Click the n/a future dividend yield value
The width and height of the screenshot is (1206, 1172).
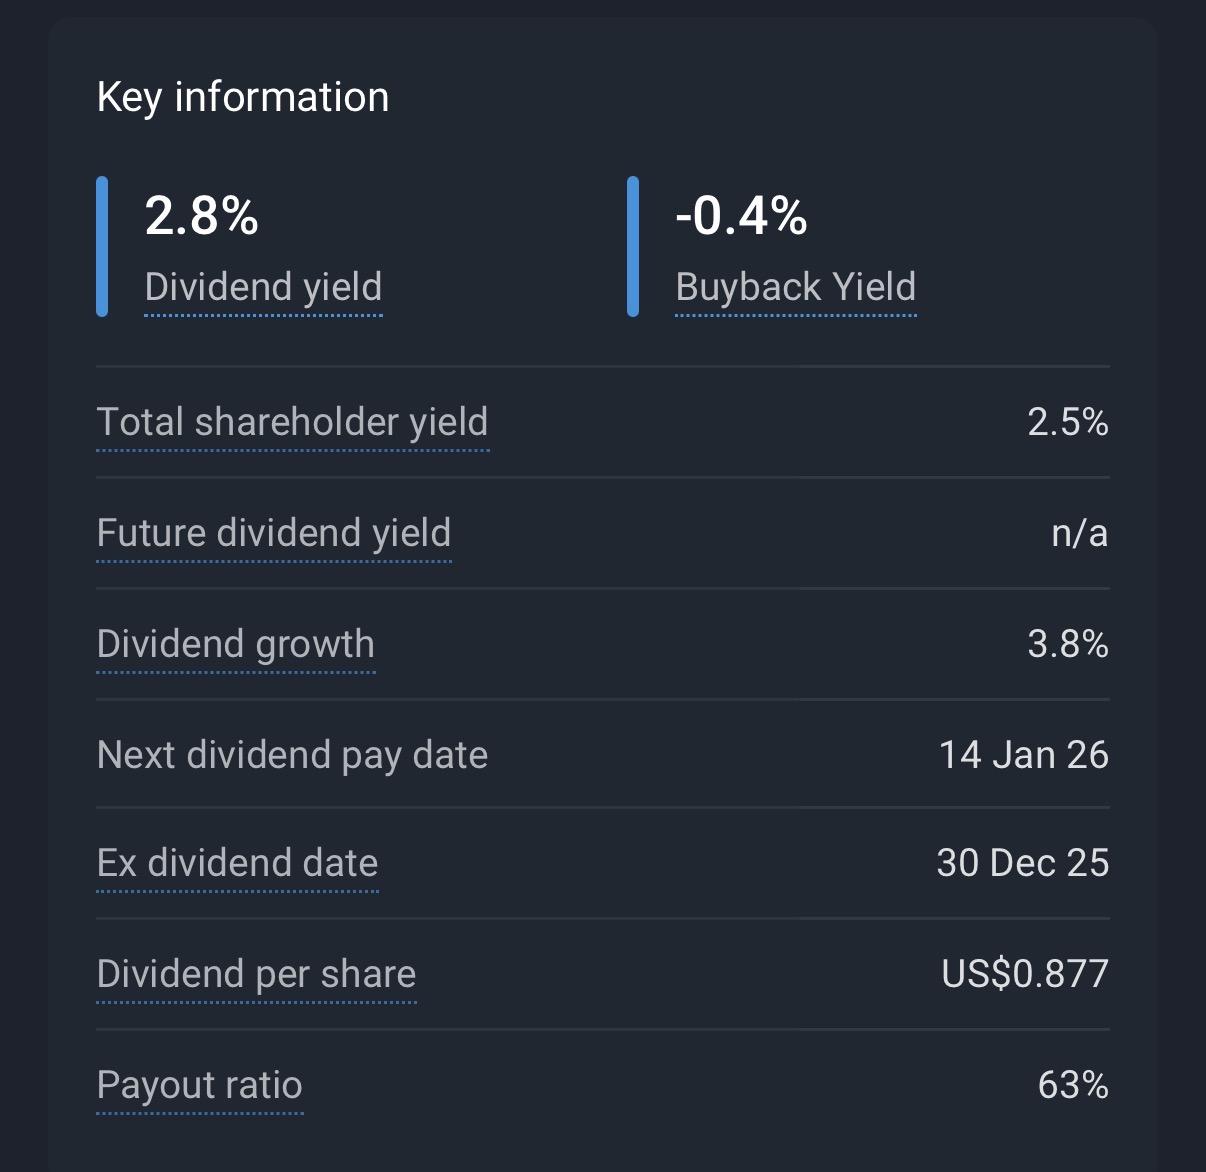[1079, 534]
